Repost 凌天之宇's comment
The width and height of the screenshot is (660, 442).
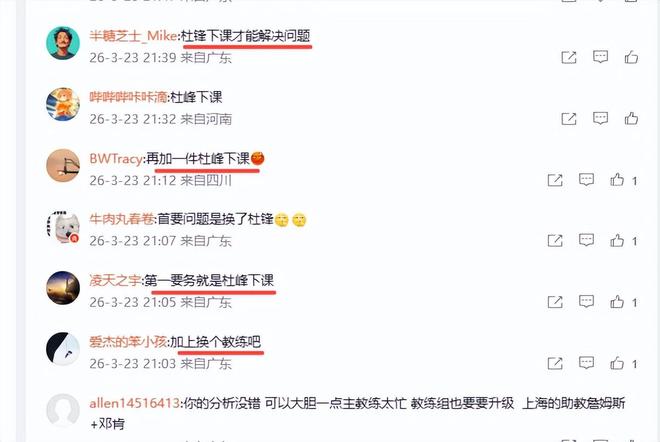(555, 302)
